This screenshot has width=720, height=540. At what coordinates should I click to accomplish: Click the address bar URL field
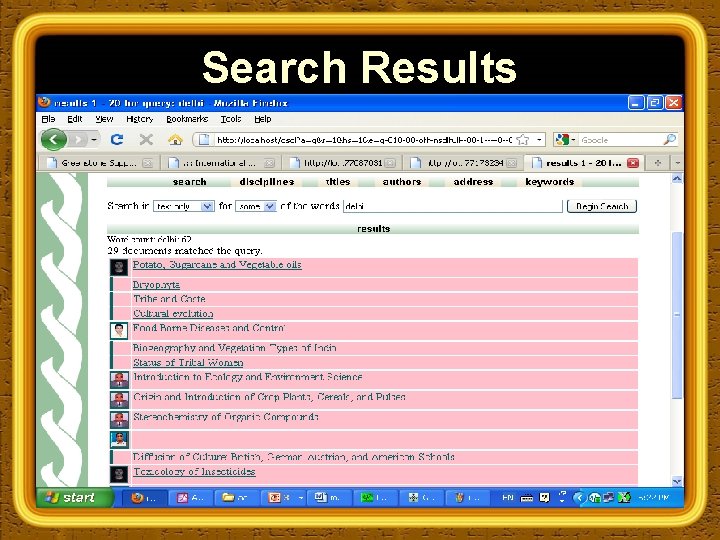[363, 140]
